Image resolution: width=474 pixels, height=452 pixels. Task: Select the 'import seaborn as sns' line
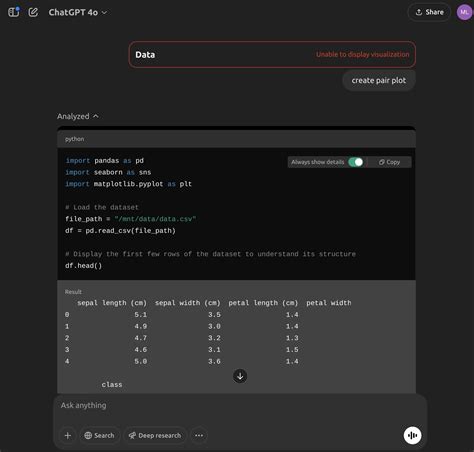tap(108, 172)
